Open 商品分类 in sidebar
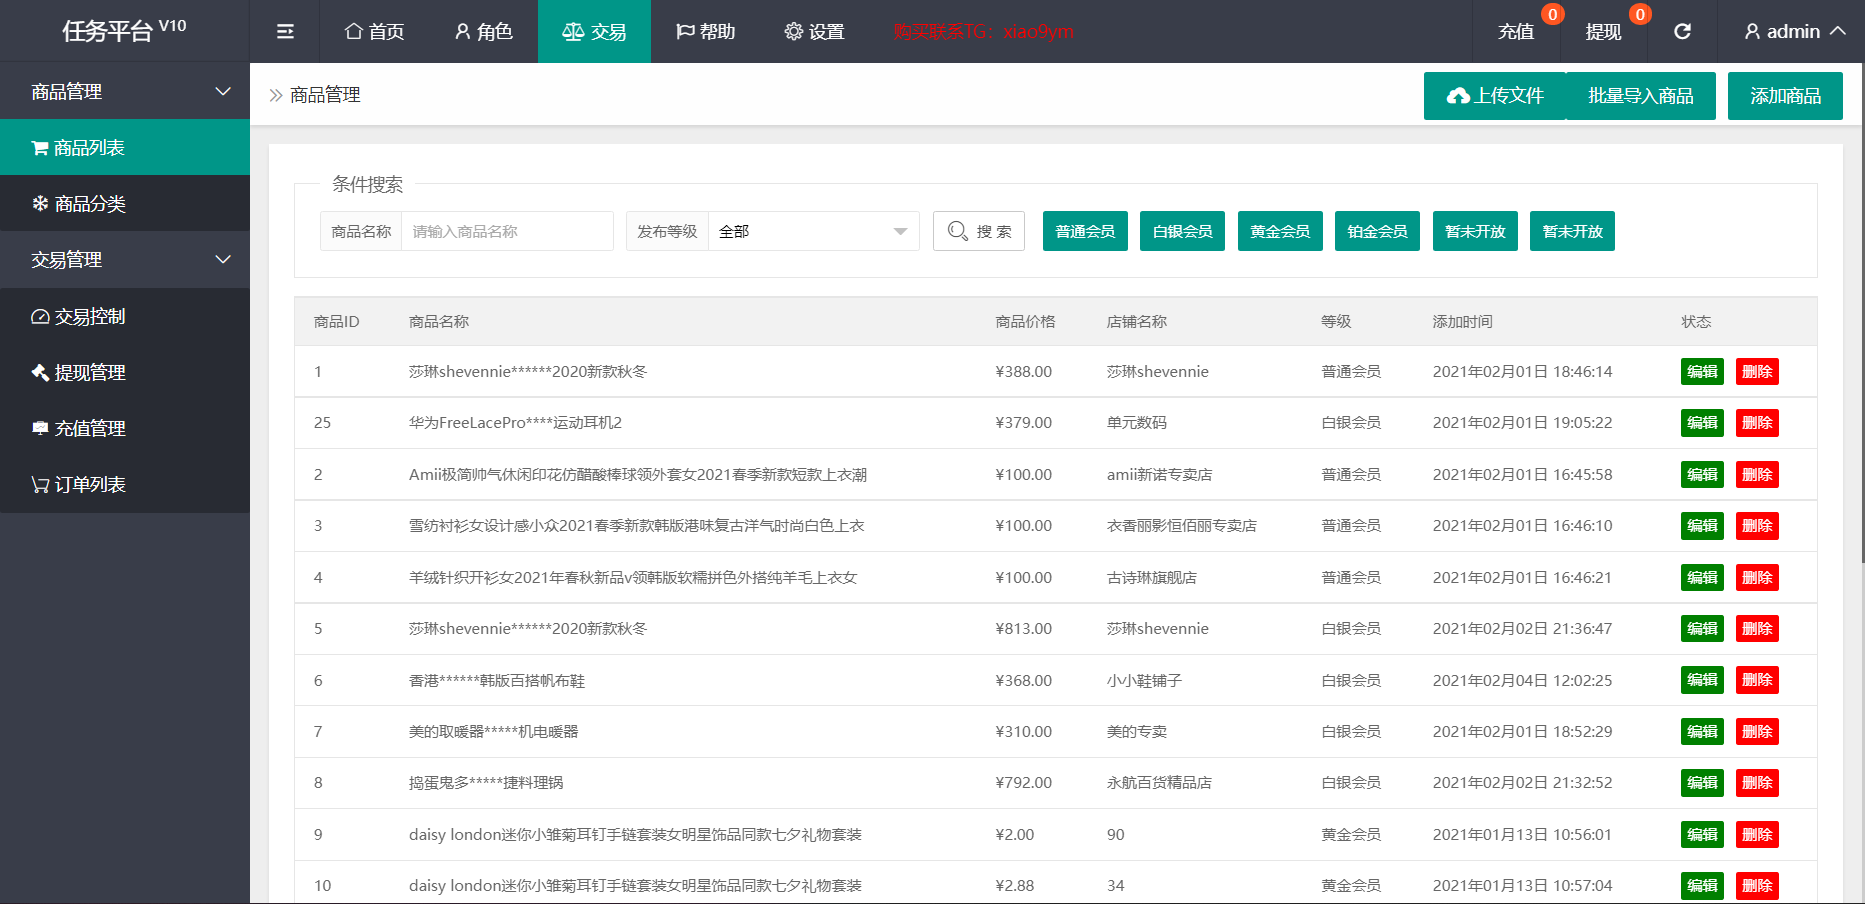Screen dimensions: 1865x904 (125, 203)
